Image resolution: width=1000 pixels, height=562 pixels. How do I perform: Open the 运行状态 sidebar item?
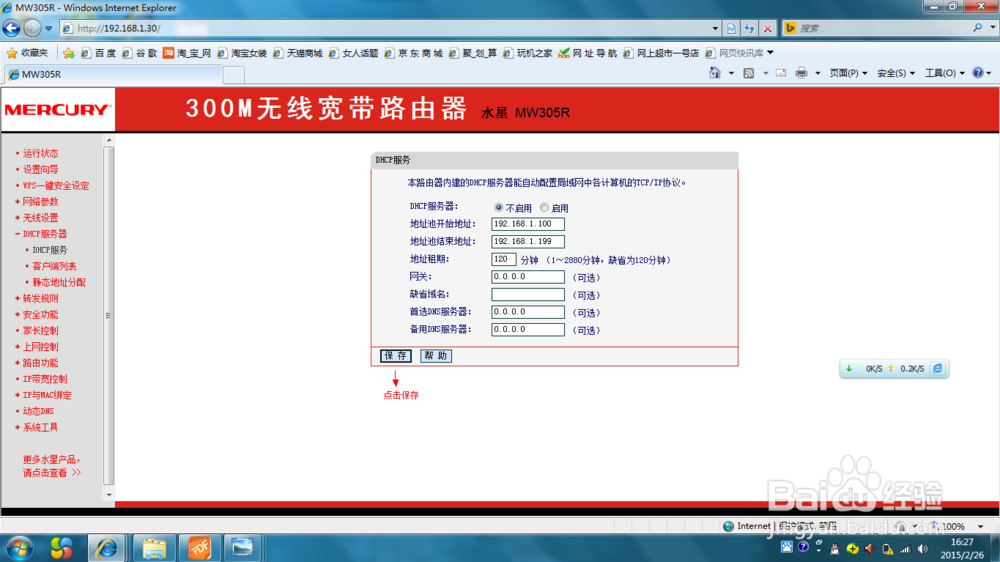tap(40, 153)
